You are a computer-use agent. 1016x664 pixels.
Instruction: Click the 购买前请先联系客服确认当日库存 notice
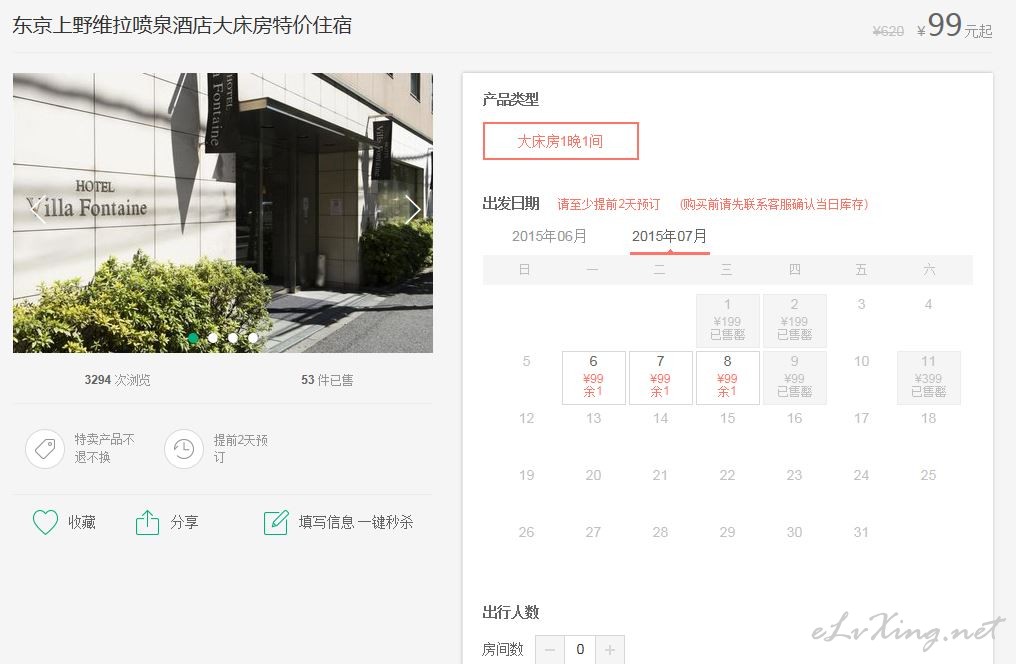[x=774, y=204]
